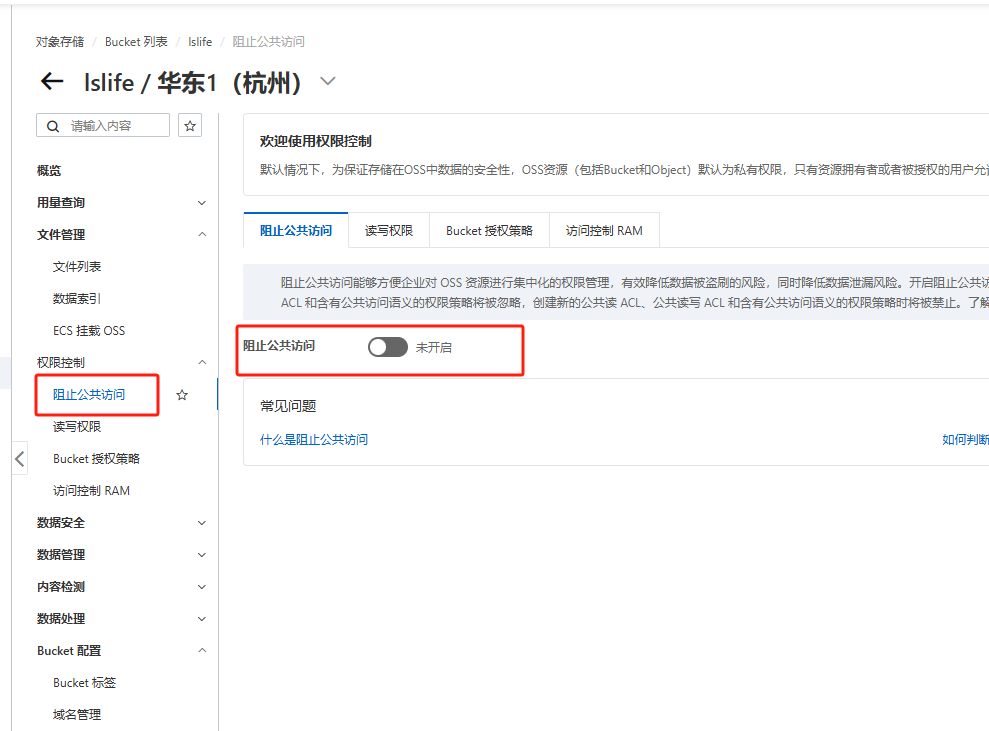The image size is (989, 731).
Task: Click the sidebar collapse arrow handle
Action: click(x=19, y=459)
